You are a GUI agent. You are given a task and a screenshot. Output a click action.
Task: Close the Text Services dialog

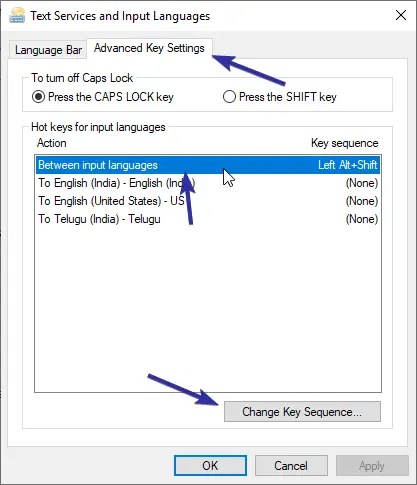tap(401, 15)
